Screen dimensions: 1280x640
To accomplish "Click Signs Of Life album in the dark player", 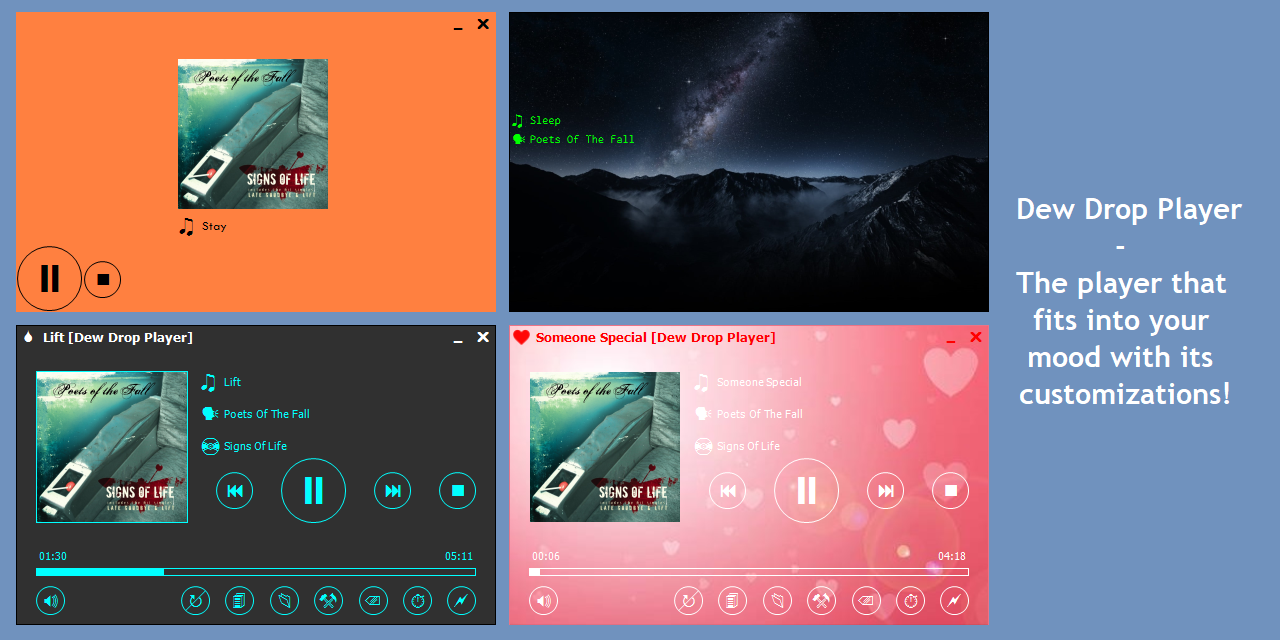I will [255, 446].
